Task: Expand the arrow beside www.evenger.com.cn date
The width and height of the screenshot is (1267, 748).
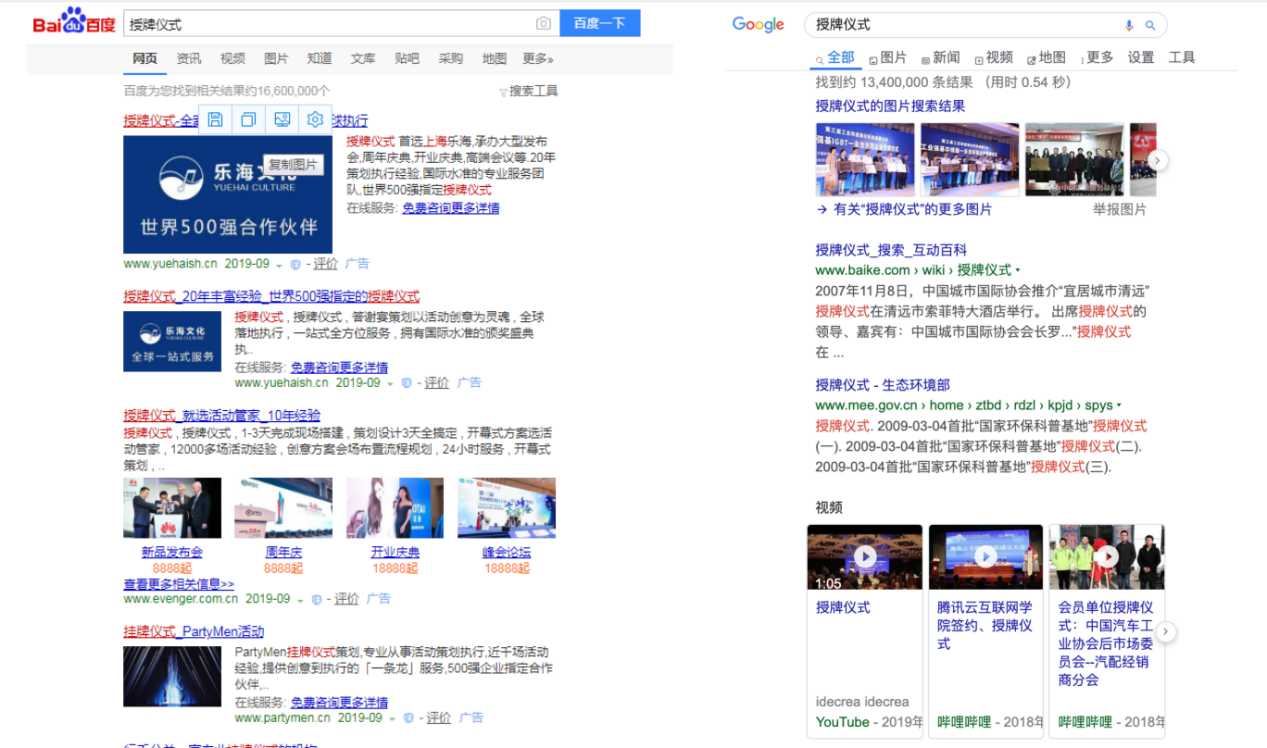Action: click(x=299, y=600)
